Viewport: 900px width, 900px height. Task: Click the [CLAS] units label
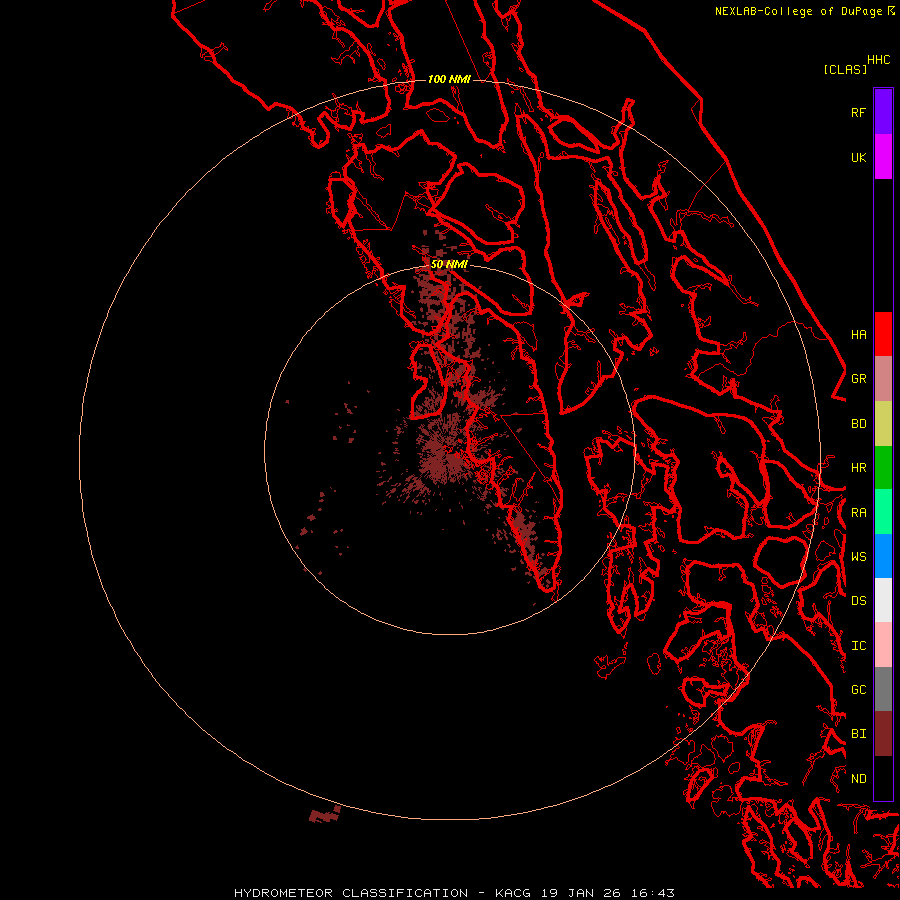click(845, 69)
